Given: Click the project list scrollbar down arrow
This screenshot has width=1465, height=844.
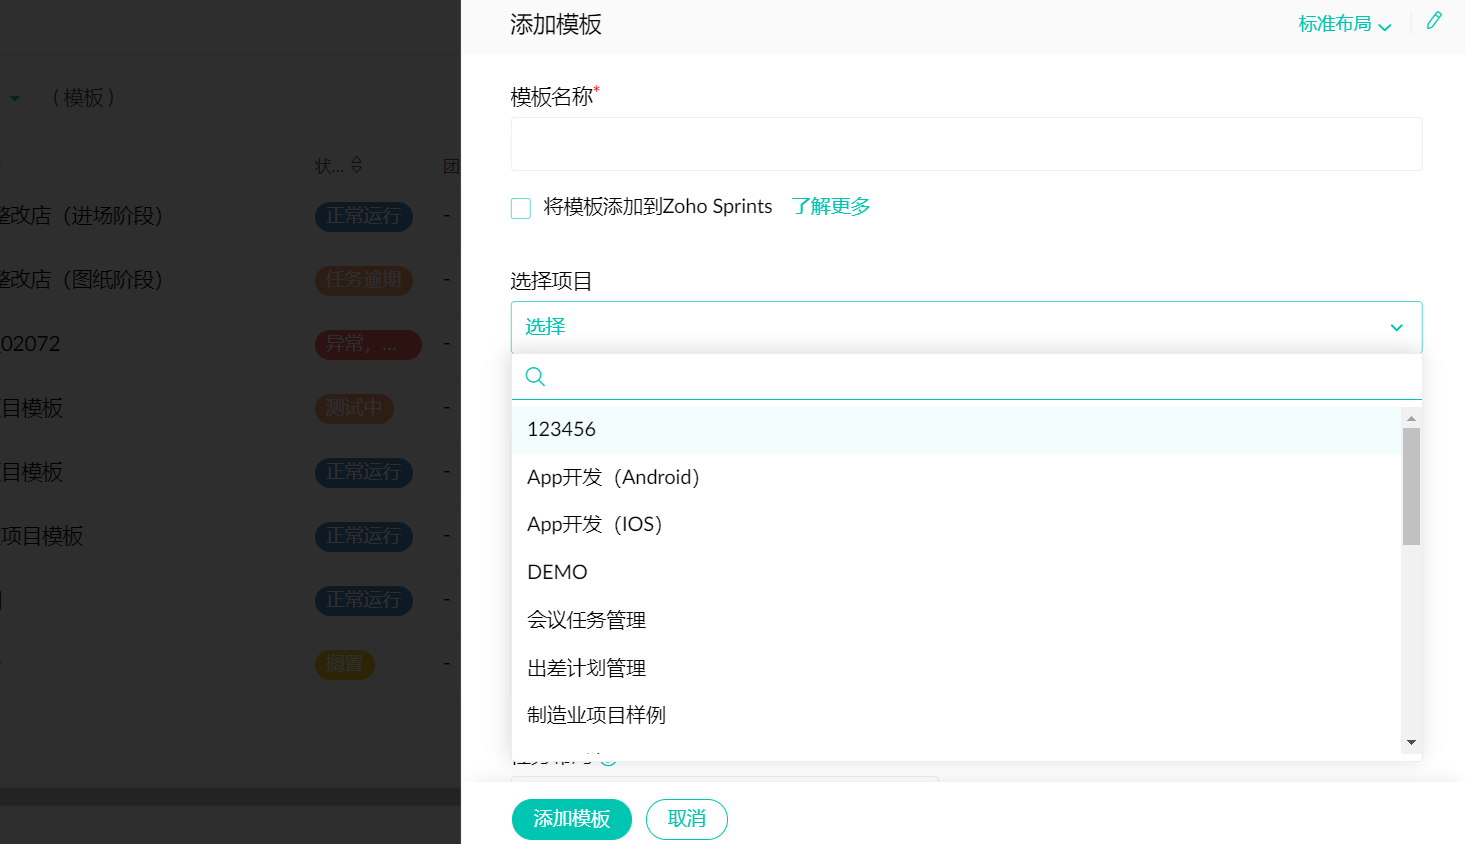Looking at the screenshot, I should coord(1411,742).
